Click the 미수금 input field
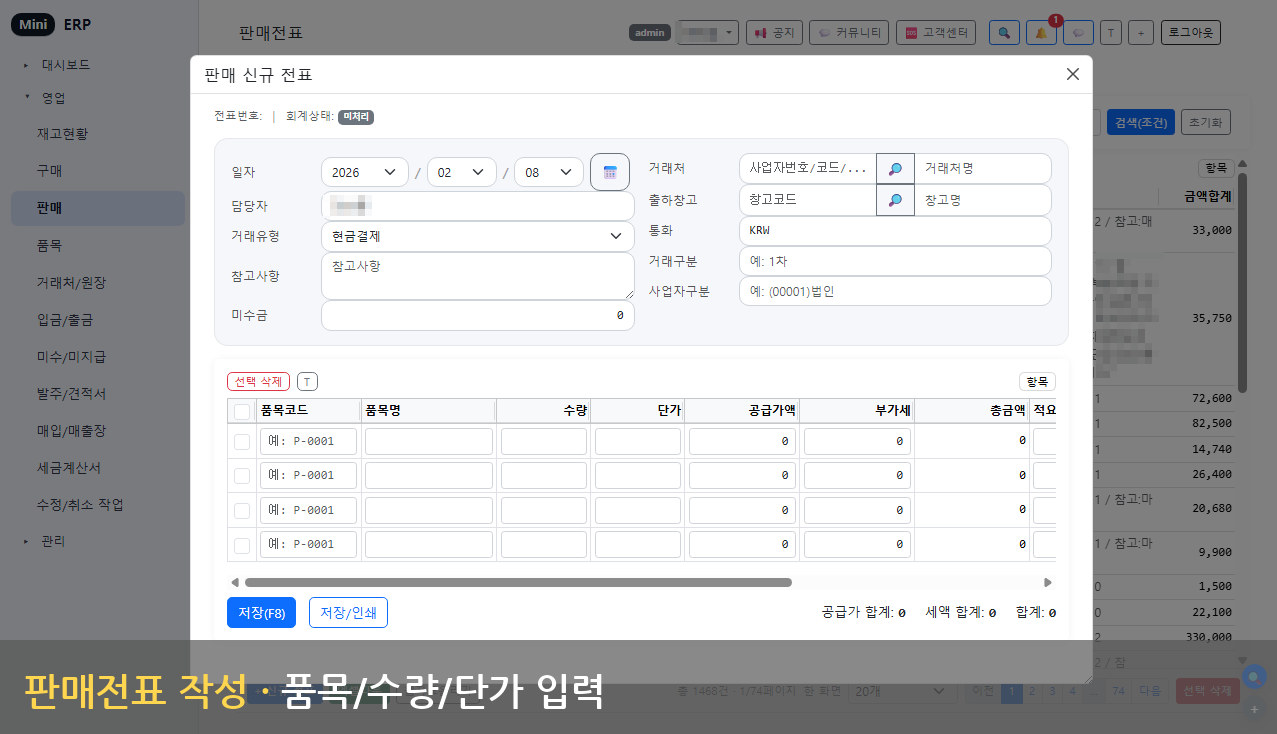This screenshot has width=1277, height=734. (x=478, y=315)
